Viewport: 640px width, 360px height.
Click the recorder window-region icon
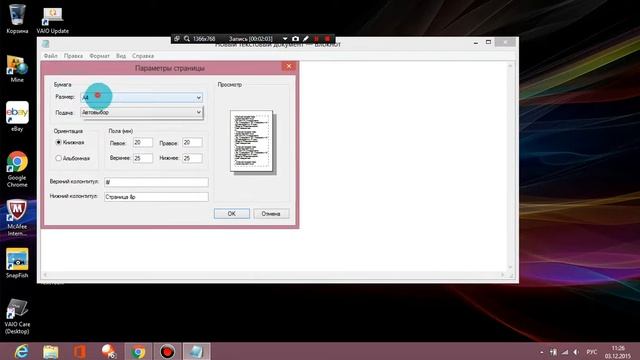pos(177,39)
